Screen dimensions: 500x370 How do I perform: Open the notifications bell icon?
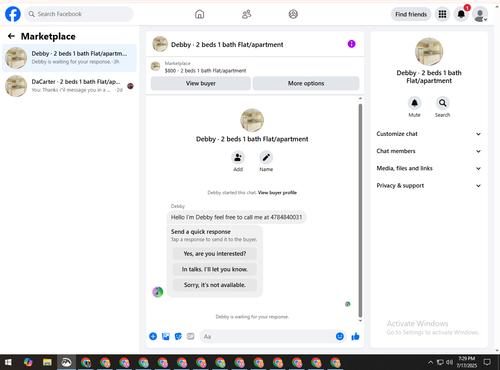pyautogui.click(x=461, y=14)
